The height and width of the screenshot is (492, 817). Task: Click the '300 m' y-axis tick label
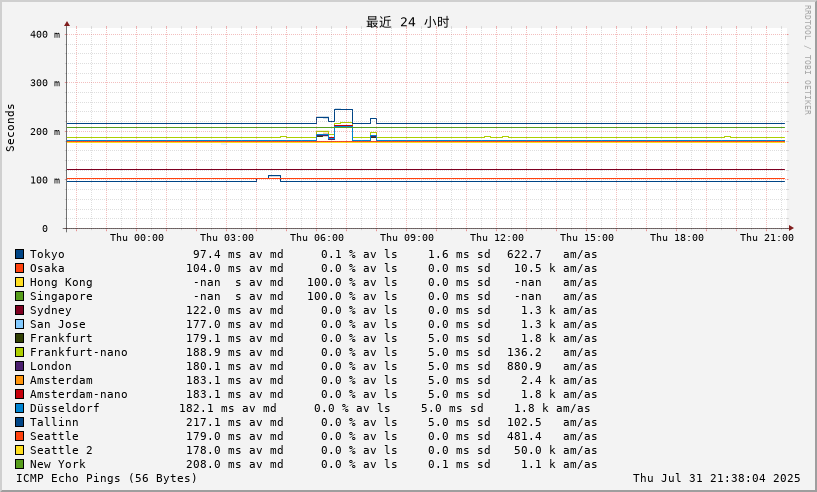click(x=45, y=83)
